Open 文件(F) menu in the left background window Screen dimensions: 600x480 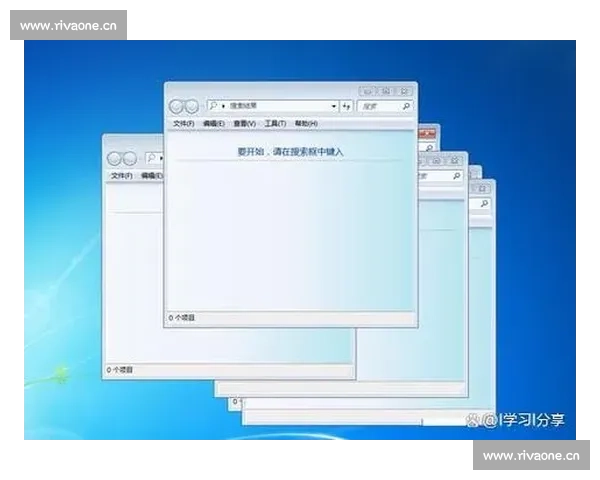(x=121, y=175)
